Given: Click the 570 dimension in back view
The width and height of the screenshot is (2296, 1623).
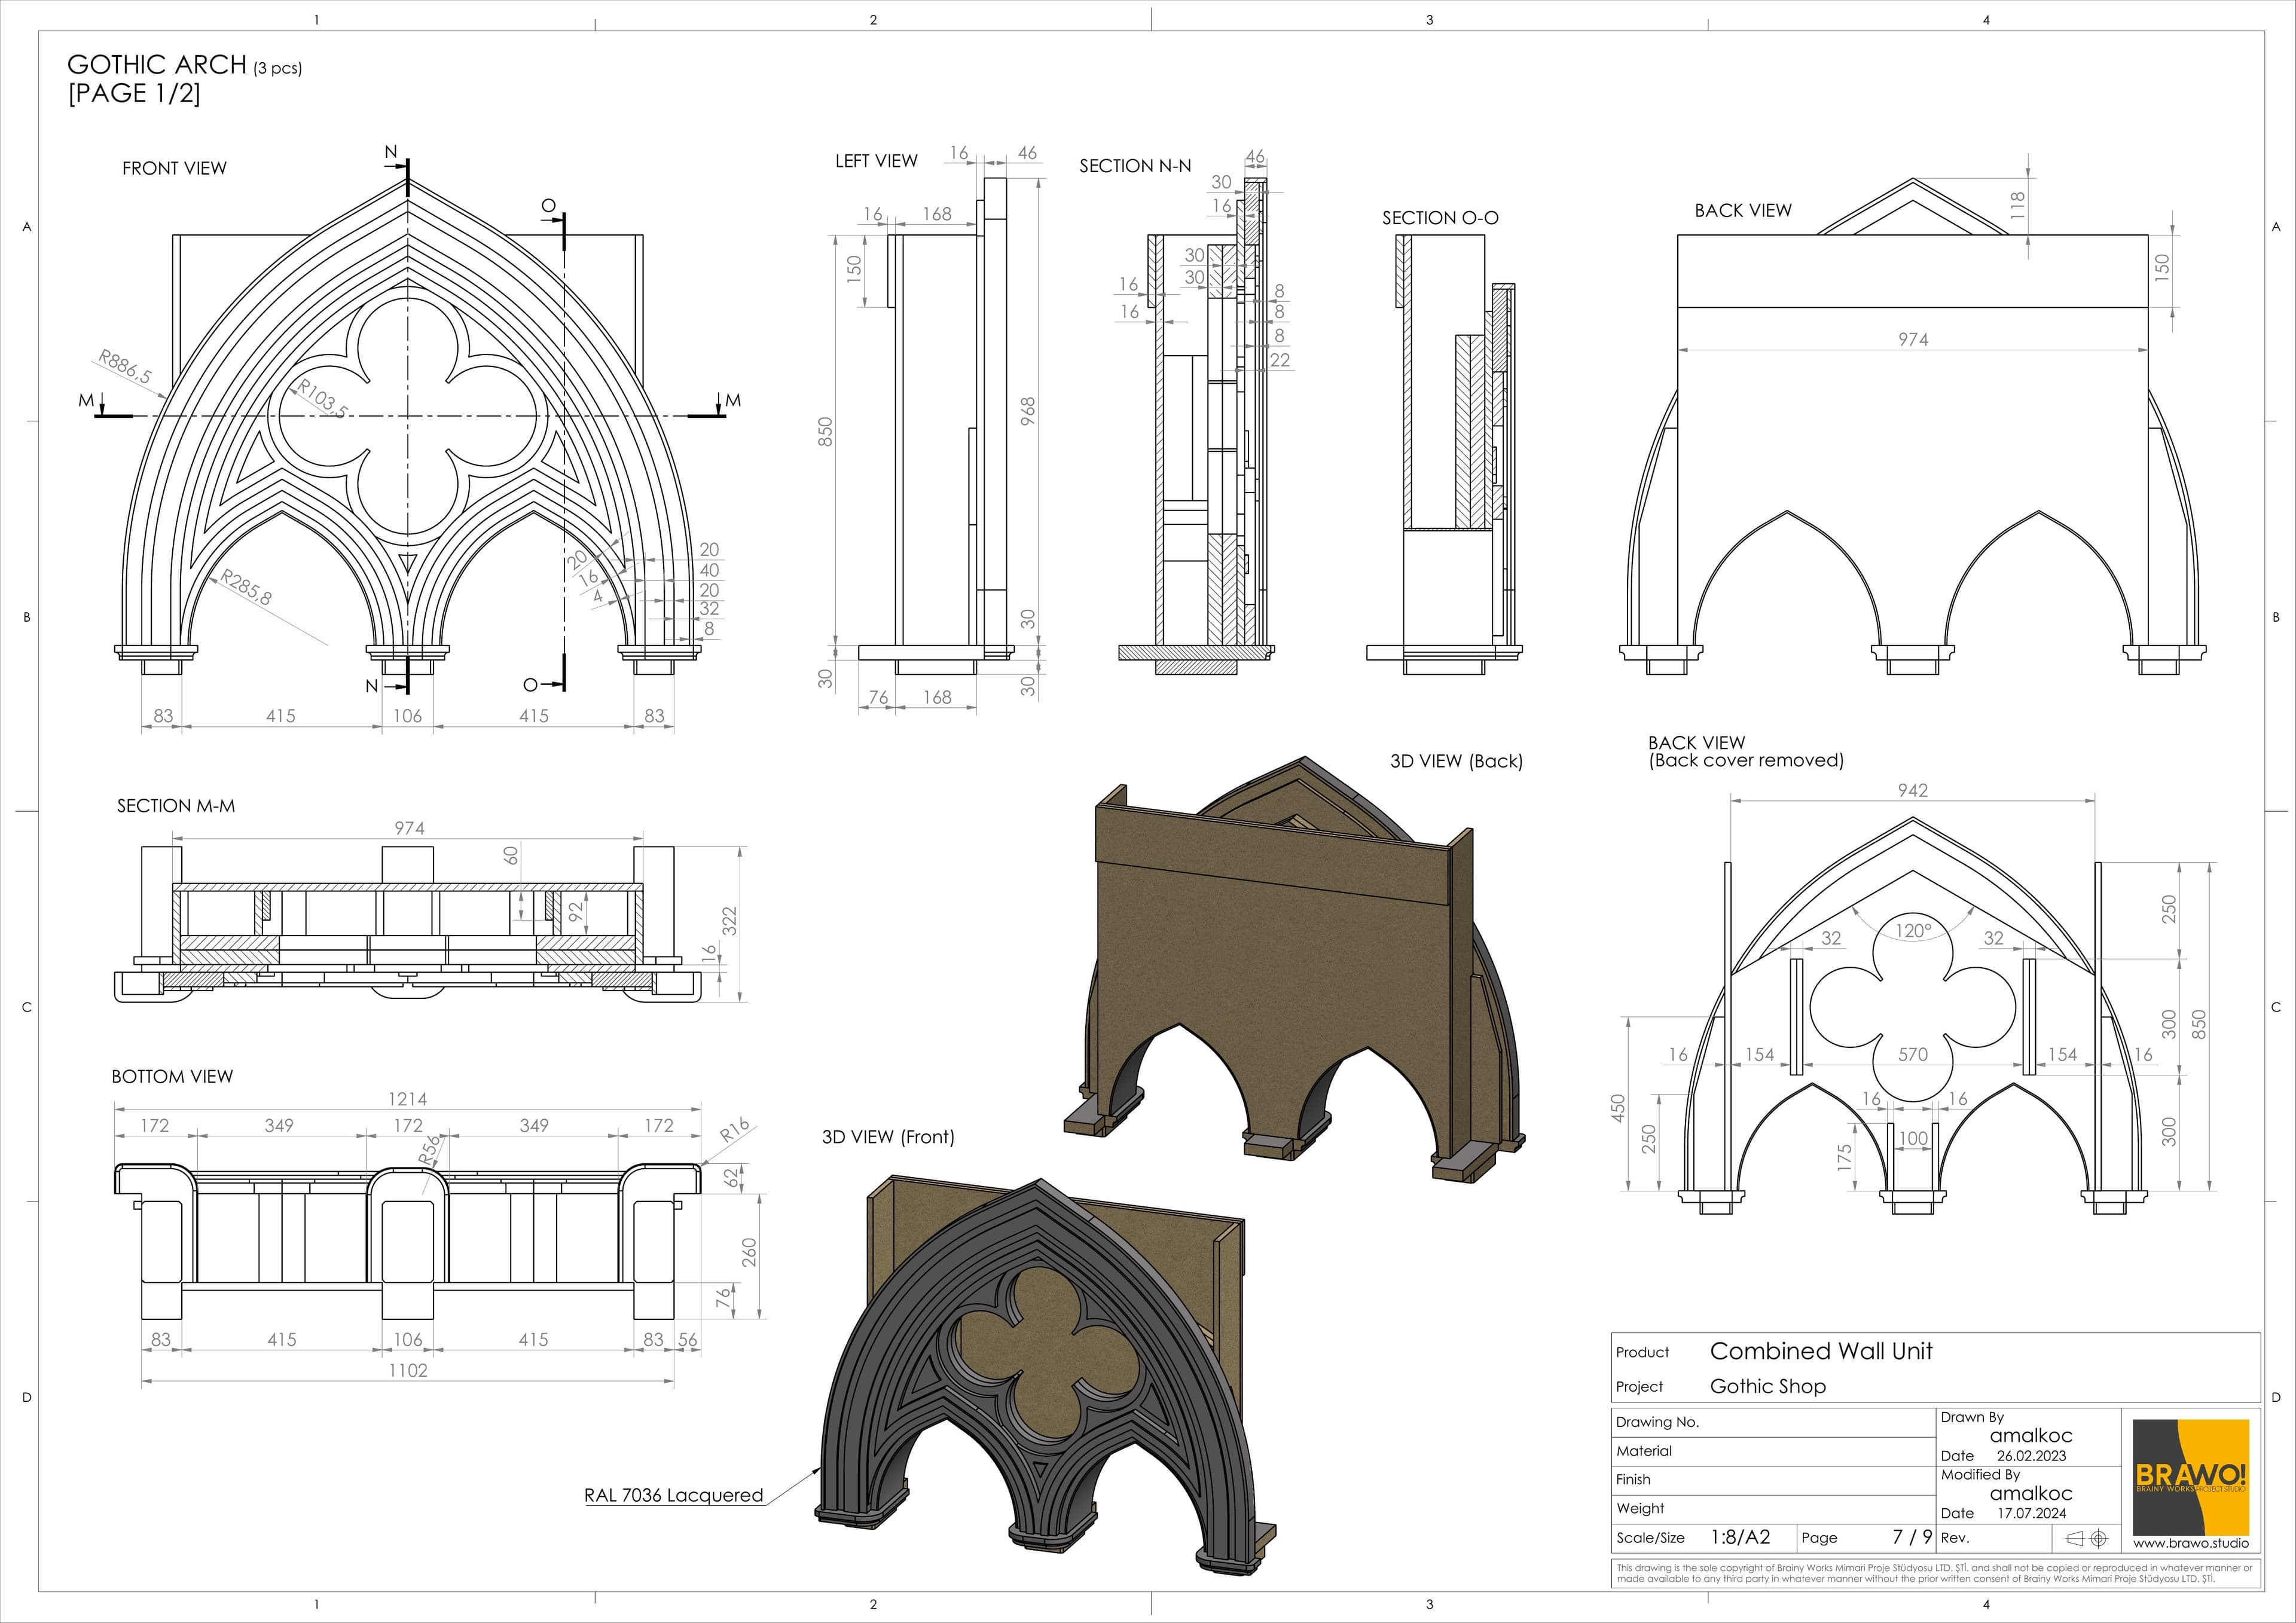Looking at the screenshot, I should [x=1913, y=1054].
